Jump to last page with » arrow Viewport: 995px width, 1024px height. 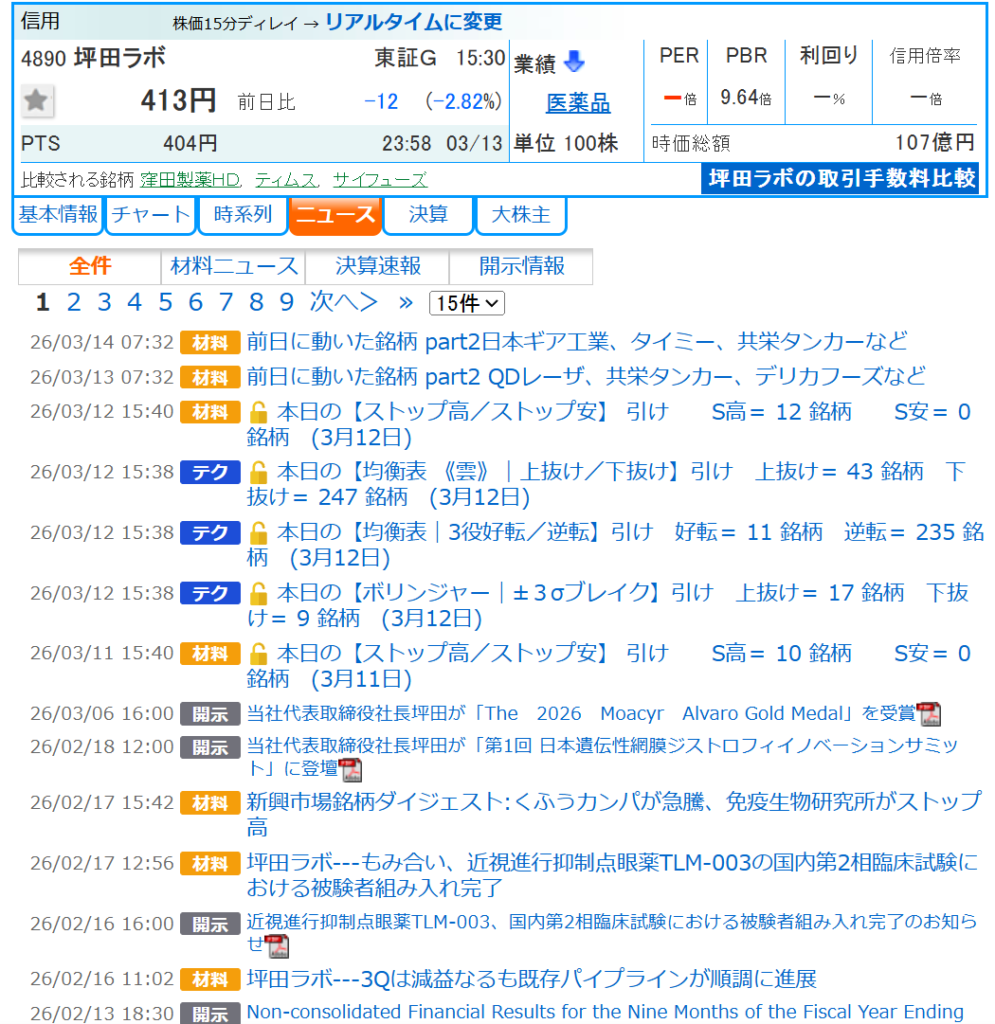[x=405, y=302]
